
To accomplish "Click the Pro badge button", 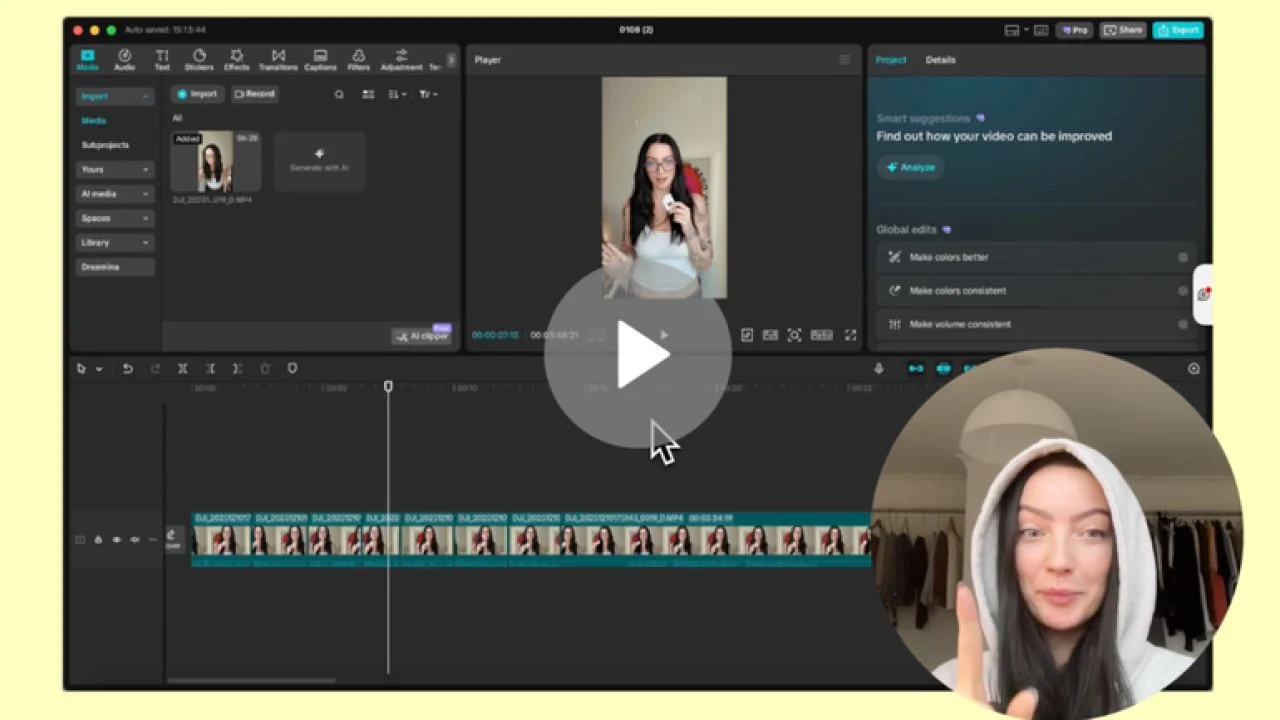I will (1075, 30).
